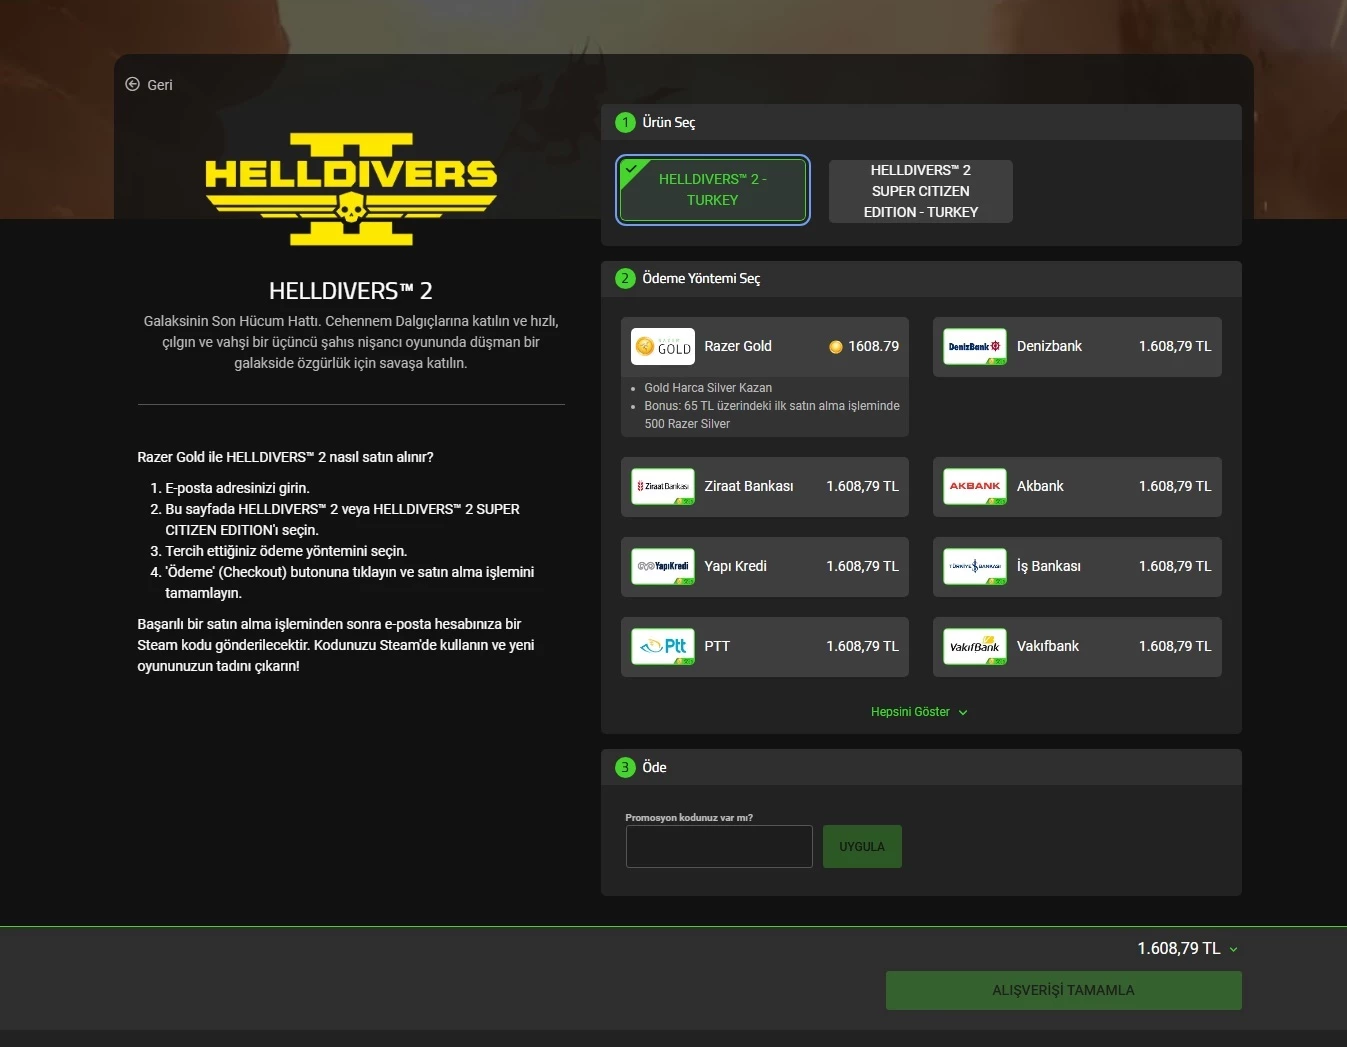
Task: Click the İş Bankası logo icon
Action: [975, 567]
